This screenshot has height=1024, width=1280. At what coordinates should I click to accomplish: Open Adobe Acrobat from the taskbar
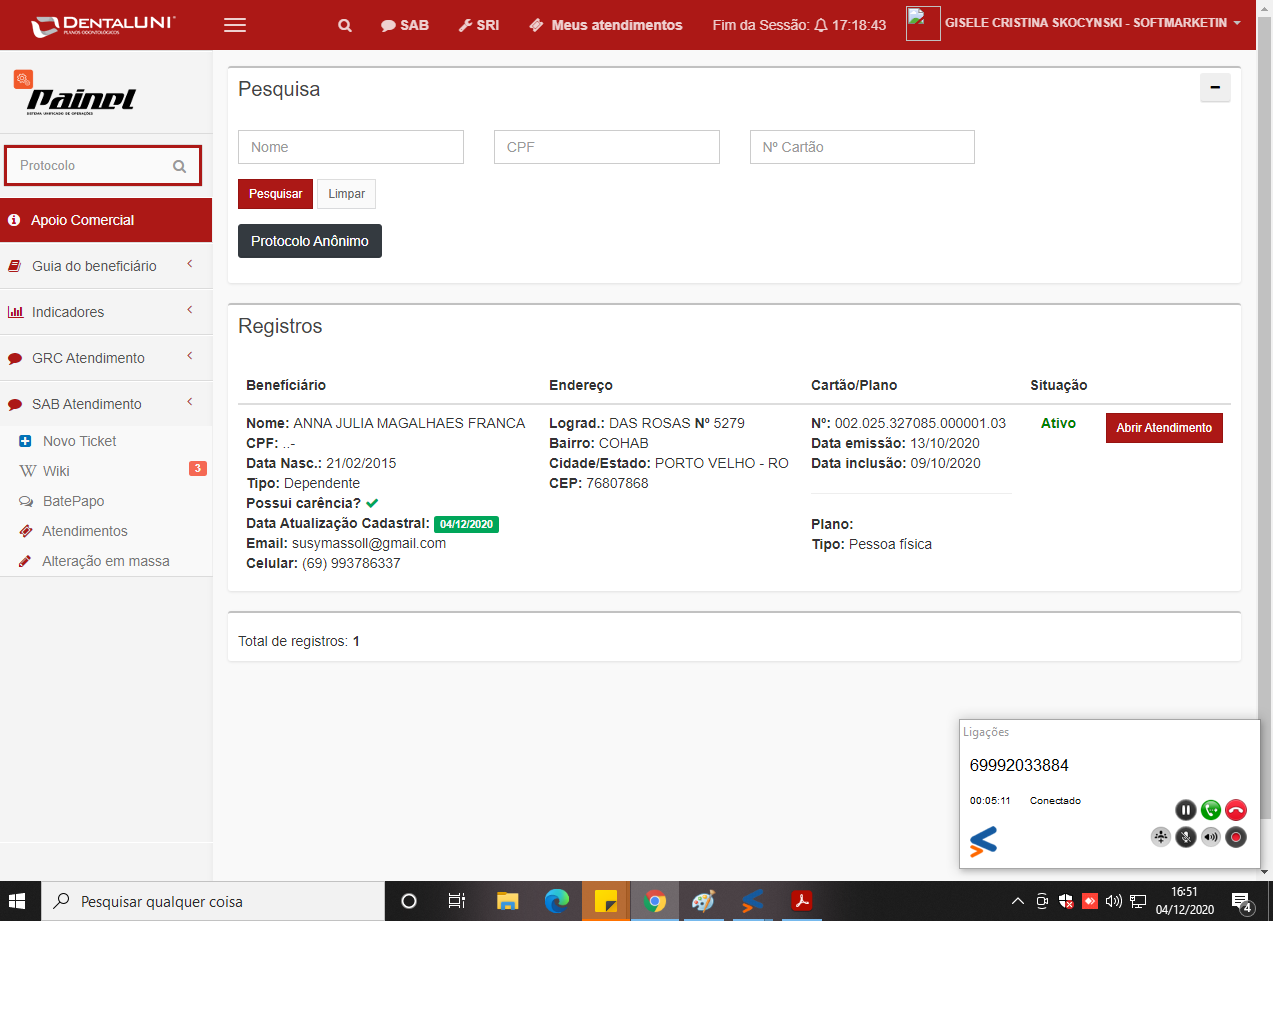pos(802,901)
